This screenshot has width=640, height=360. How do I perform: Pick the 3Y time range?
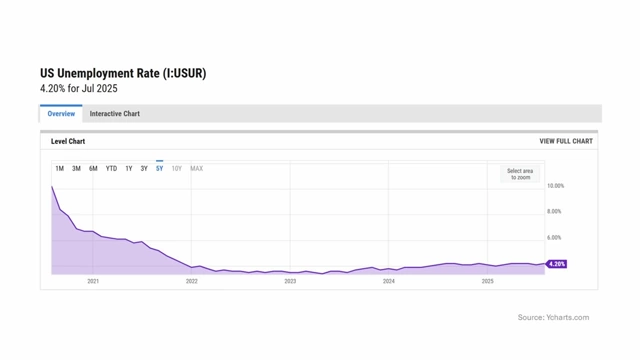[144, 169]
